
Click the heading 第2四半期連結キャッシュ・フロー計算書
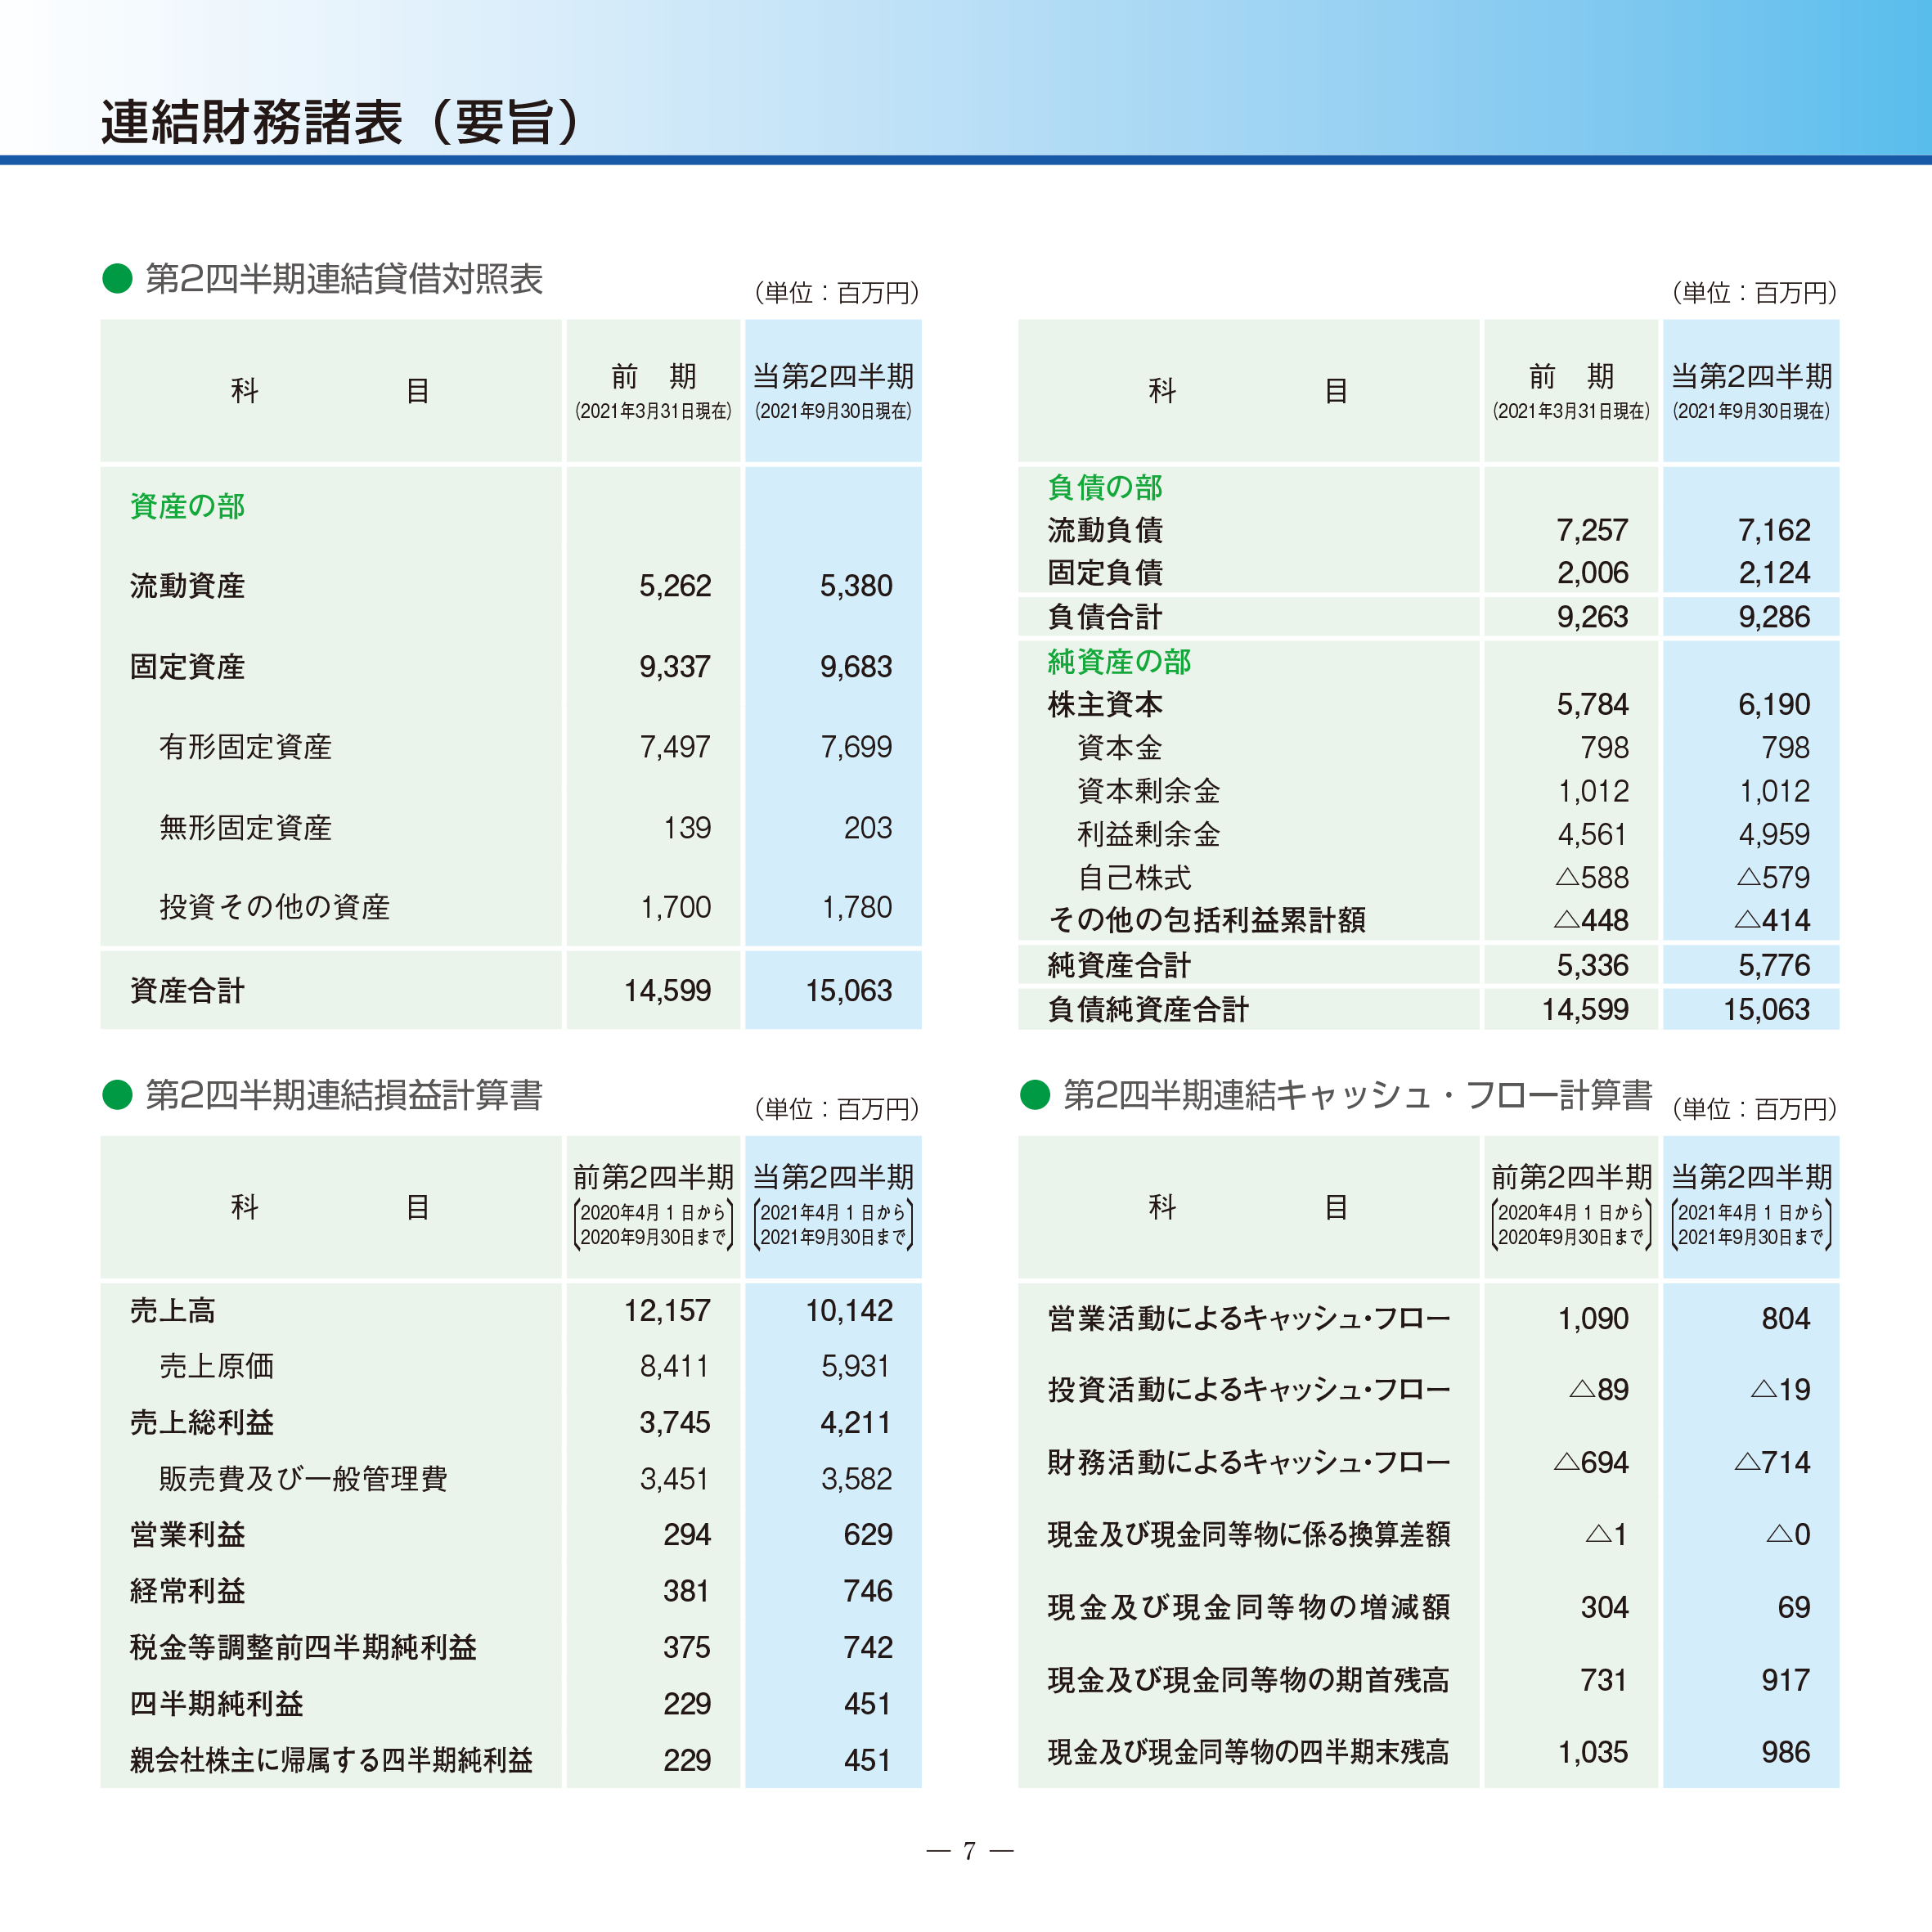tap(1357, 1095)
